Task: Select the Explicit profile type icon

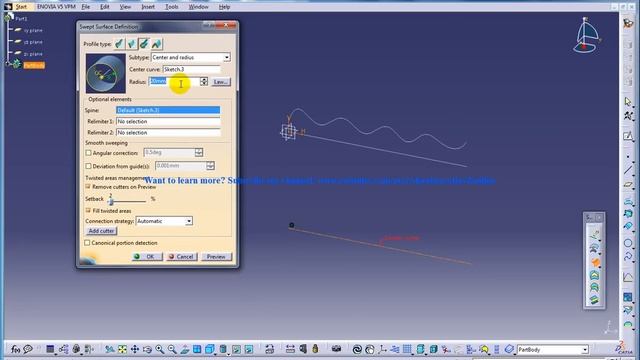Action: pyautogui.click(x=119, y=44)
